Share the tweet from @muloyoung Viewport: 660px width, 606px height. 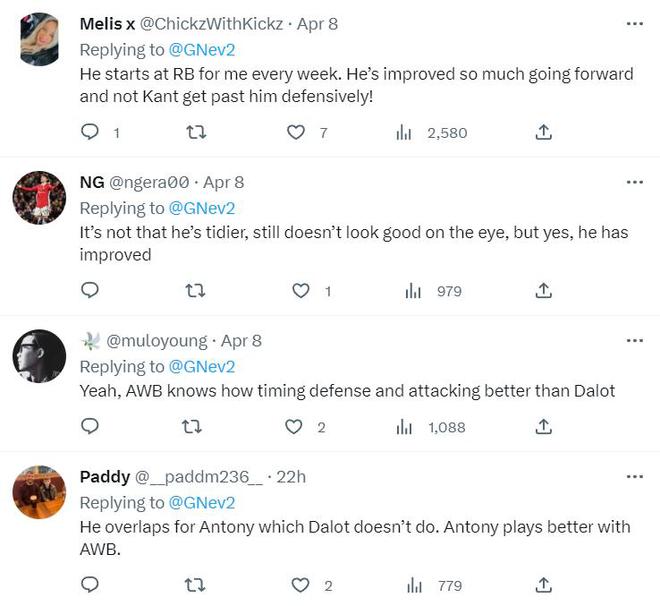(x=543, y=427)
